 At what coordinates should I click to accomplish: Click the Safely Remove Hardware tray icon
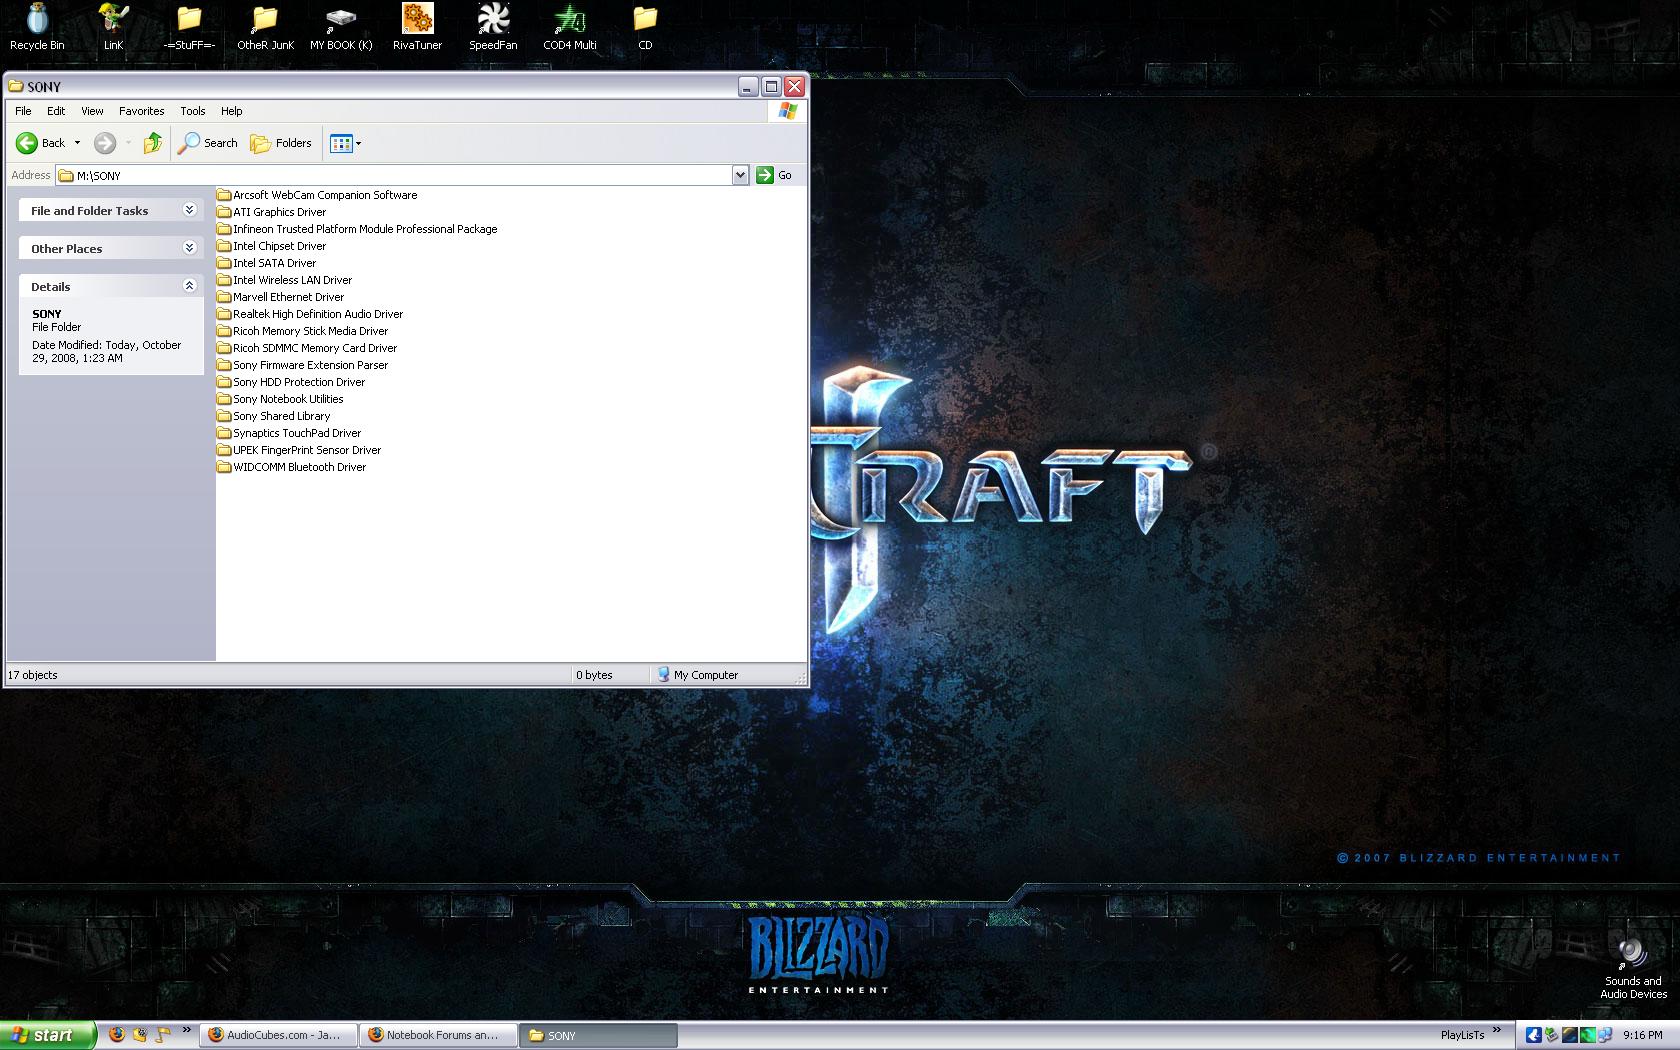point(1551,1035)
